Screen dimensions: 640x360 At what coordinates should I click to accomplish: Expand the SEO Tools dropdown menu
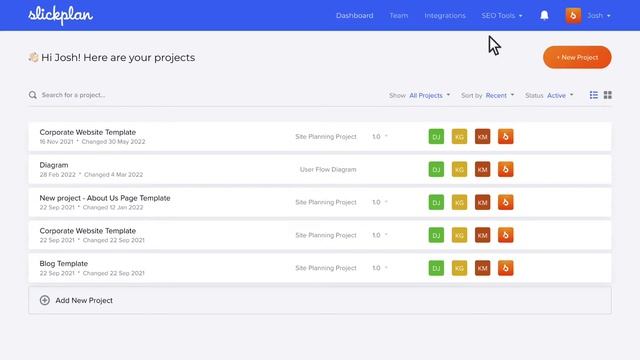pyautogui.click(x=502, y=16)
